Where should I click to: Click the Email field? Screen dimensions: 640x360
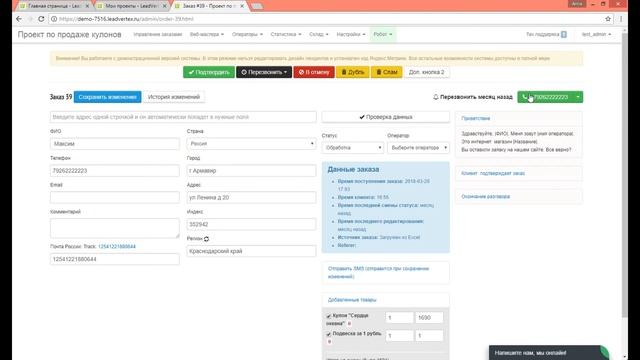pos(115,198)
